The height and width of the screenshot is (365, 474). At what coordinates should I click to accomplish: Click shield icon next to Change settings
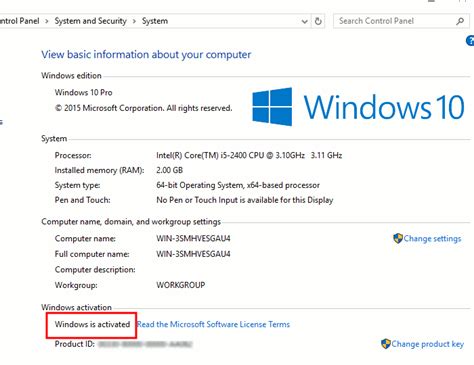click(x=398, y=238)
